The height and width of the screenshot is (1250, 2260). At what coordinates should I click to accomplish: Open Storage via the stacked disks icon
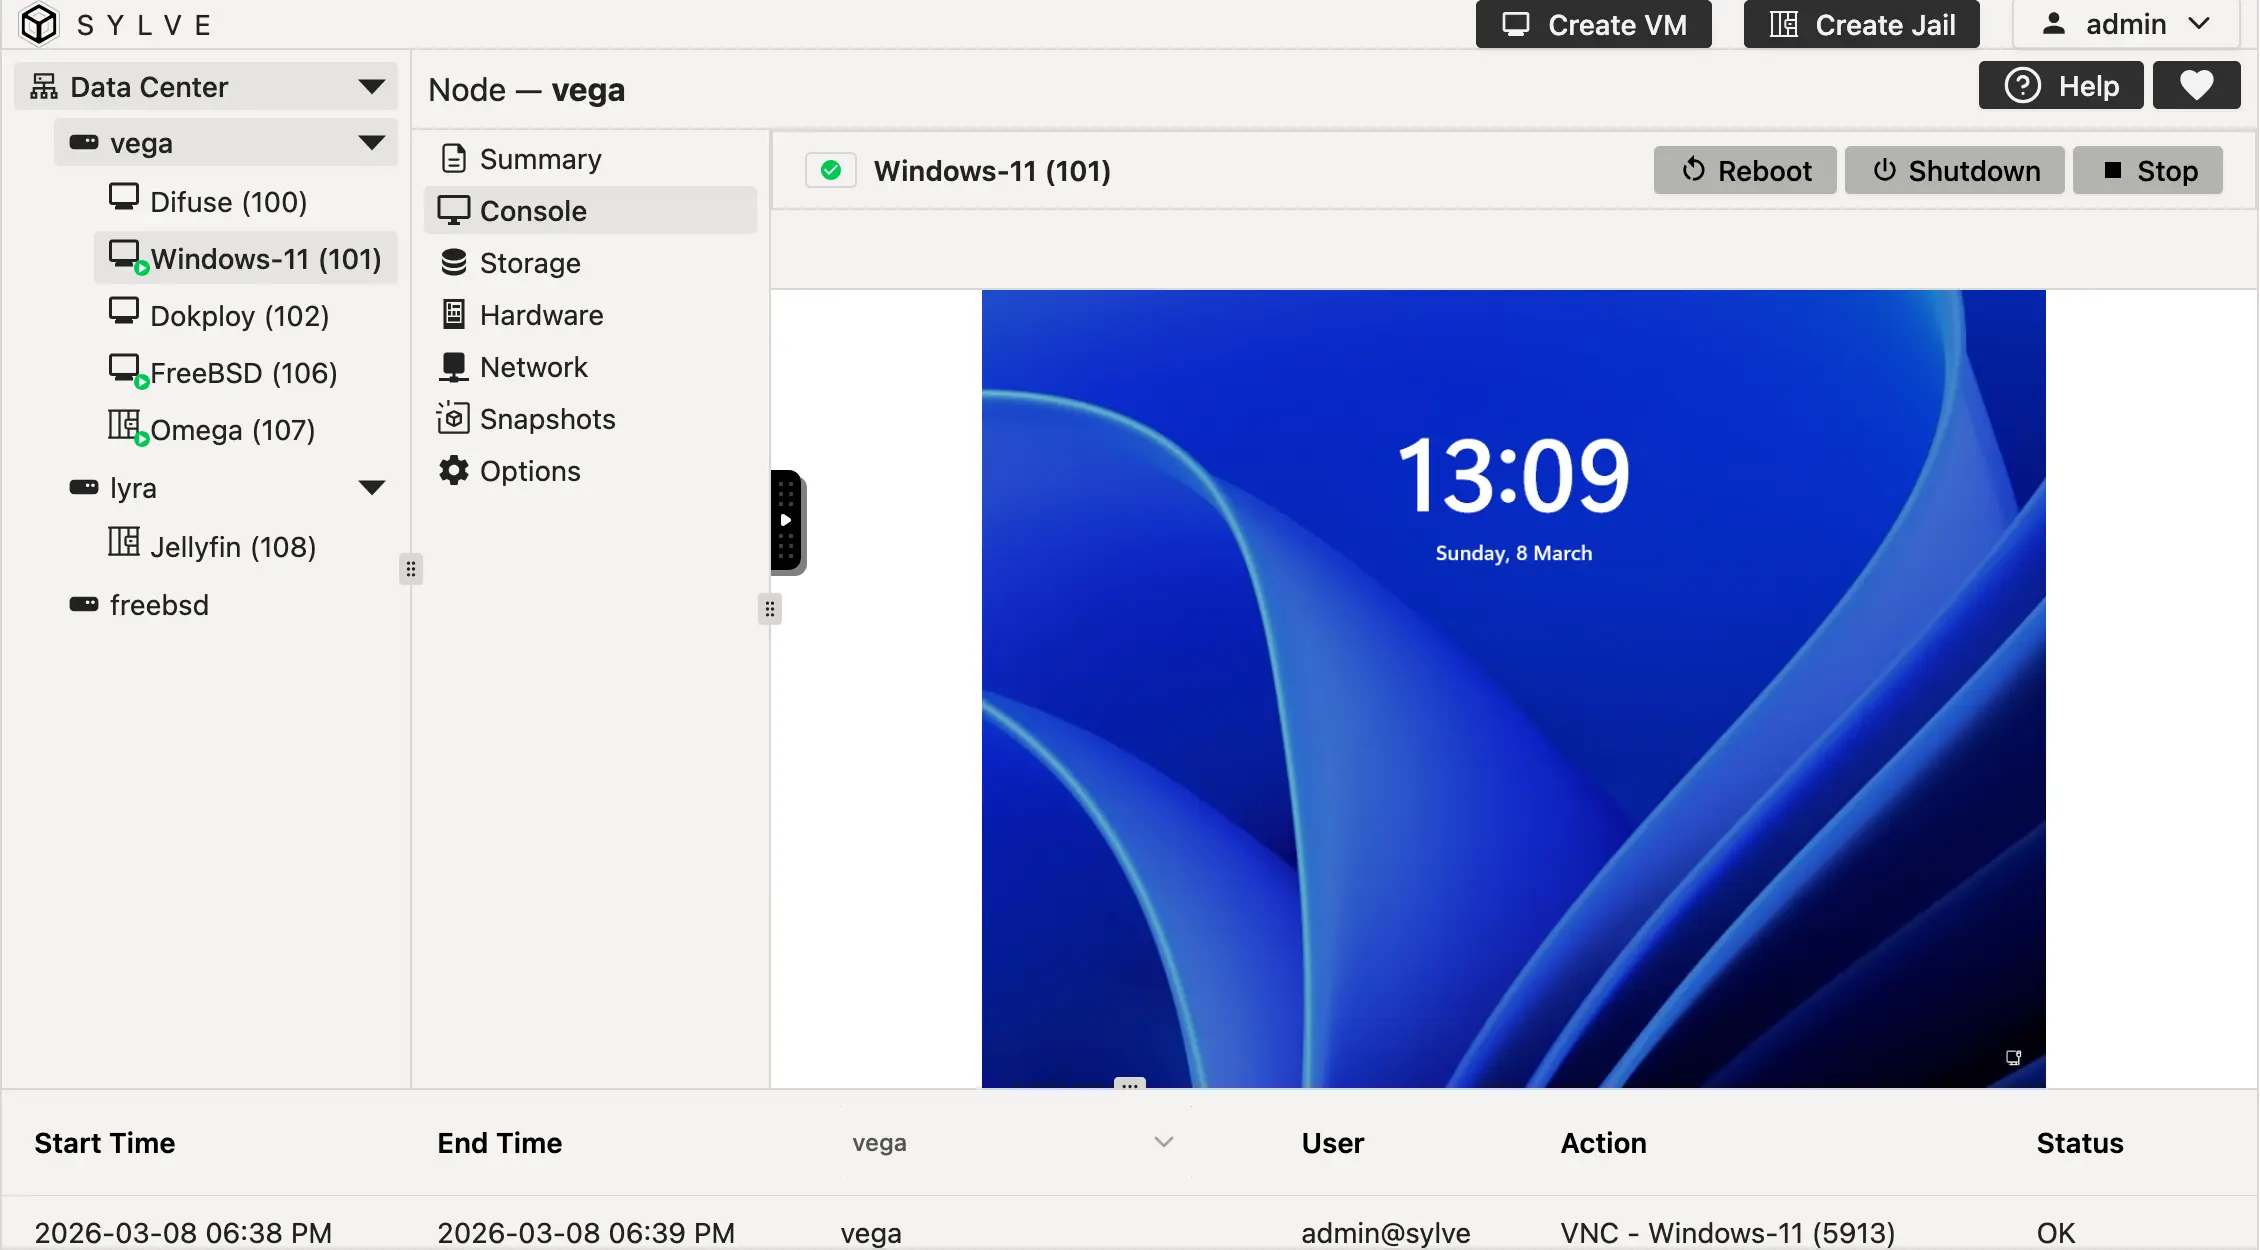(x=455, y=262)
